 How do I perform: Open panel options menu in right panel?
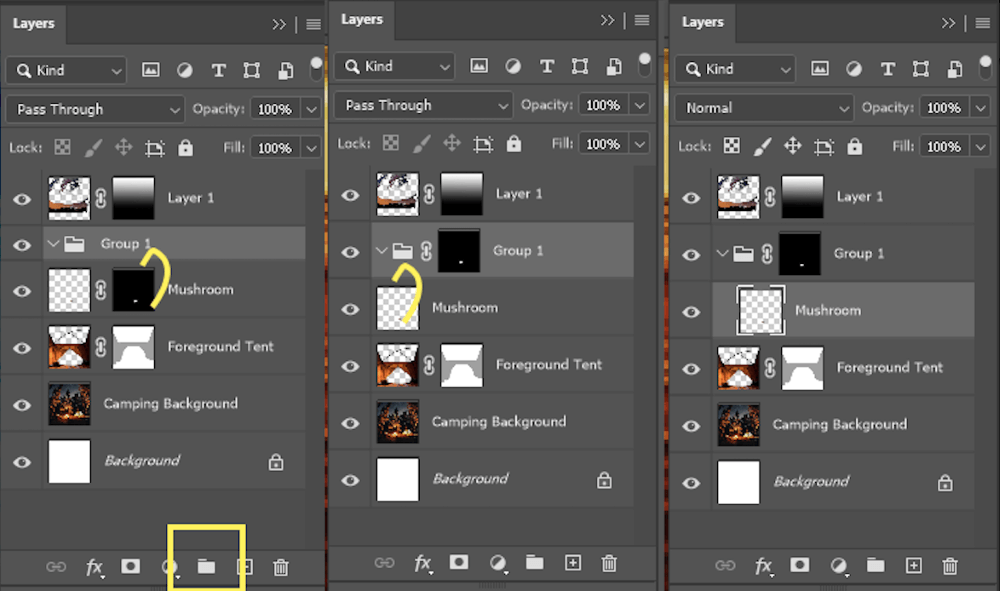(983, 24)
